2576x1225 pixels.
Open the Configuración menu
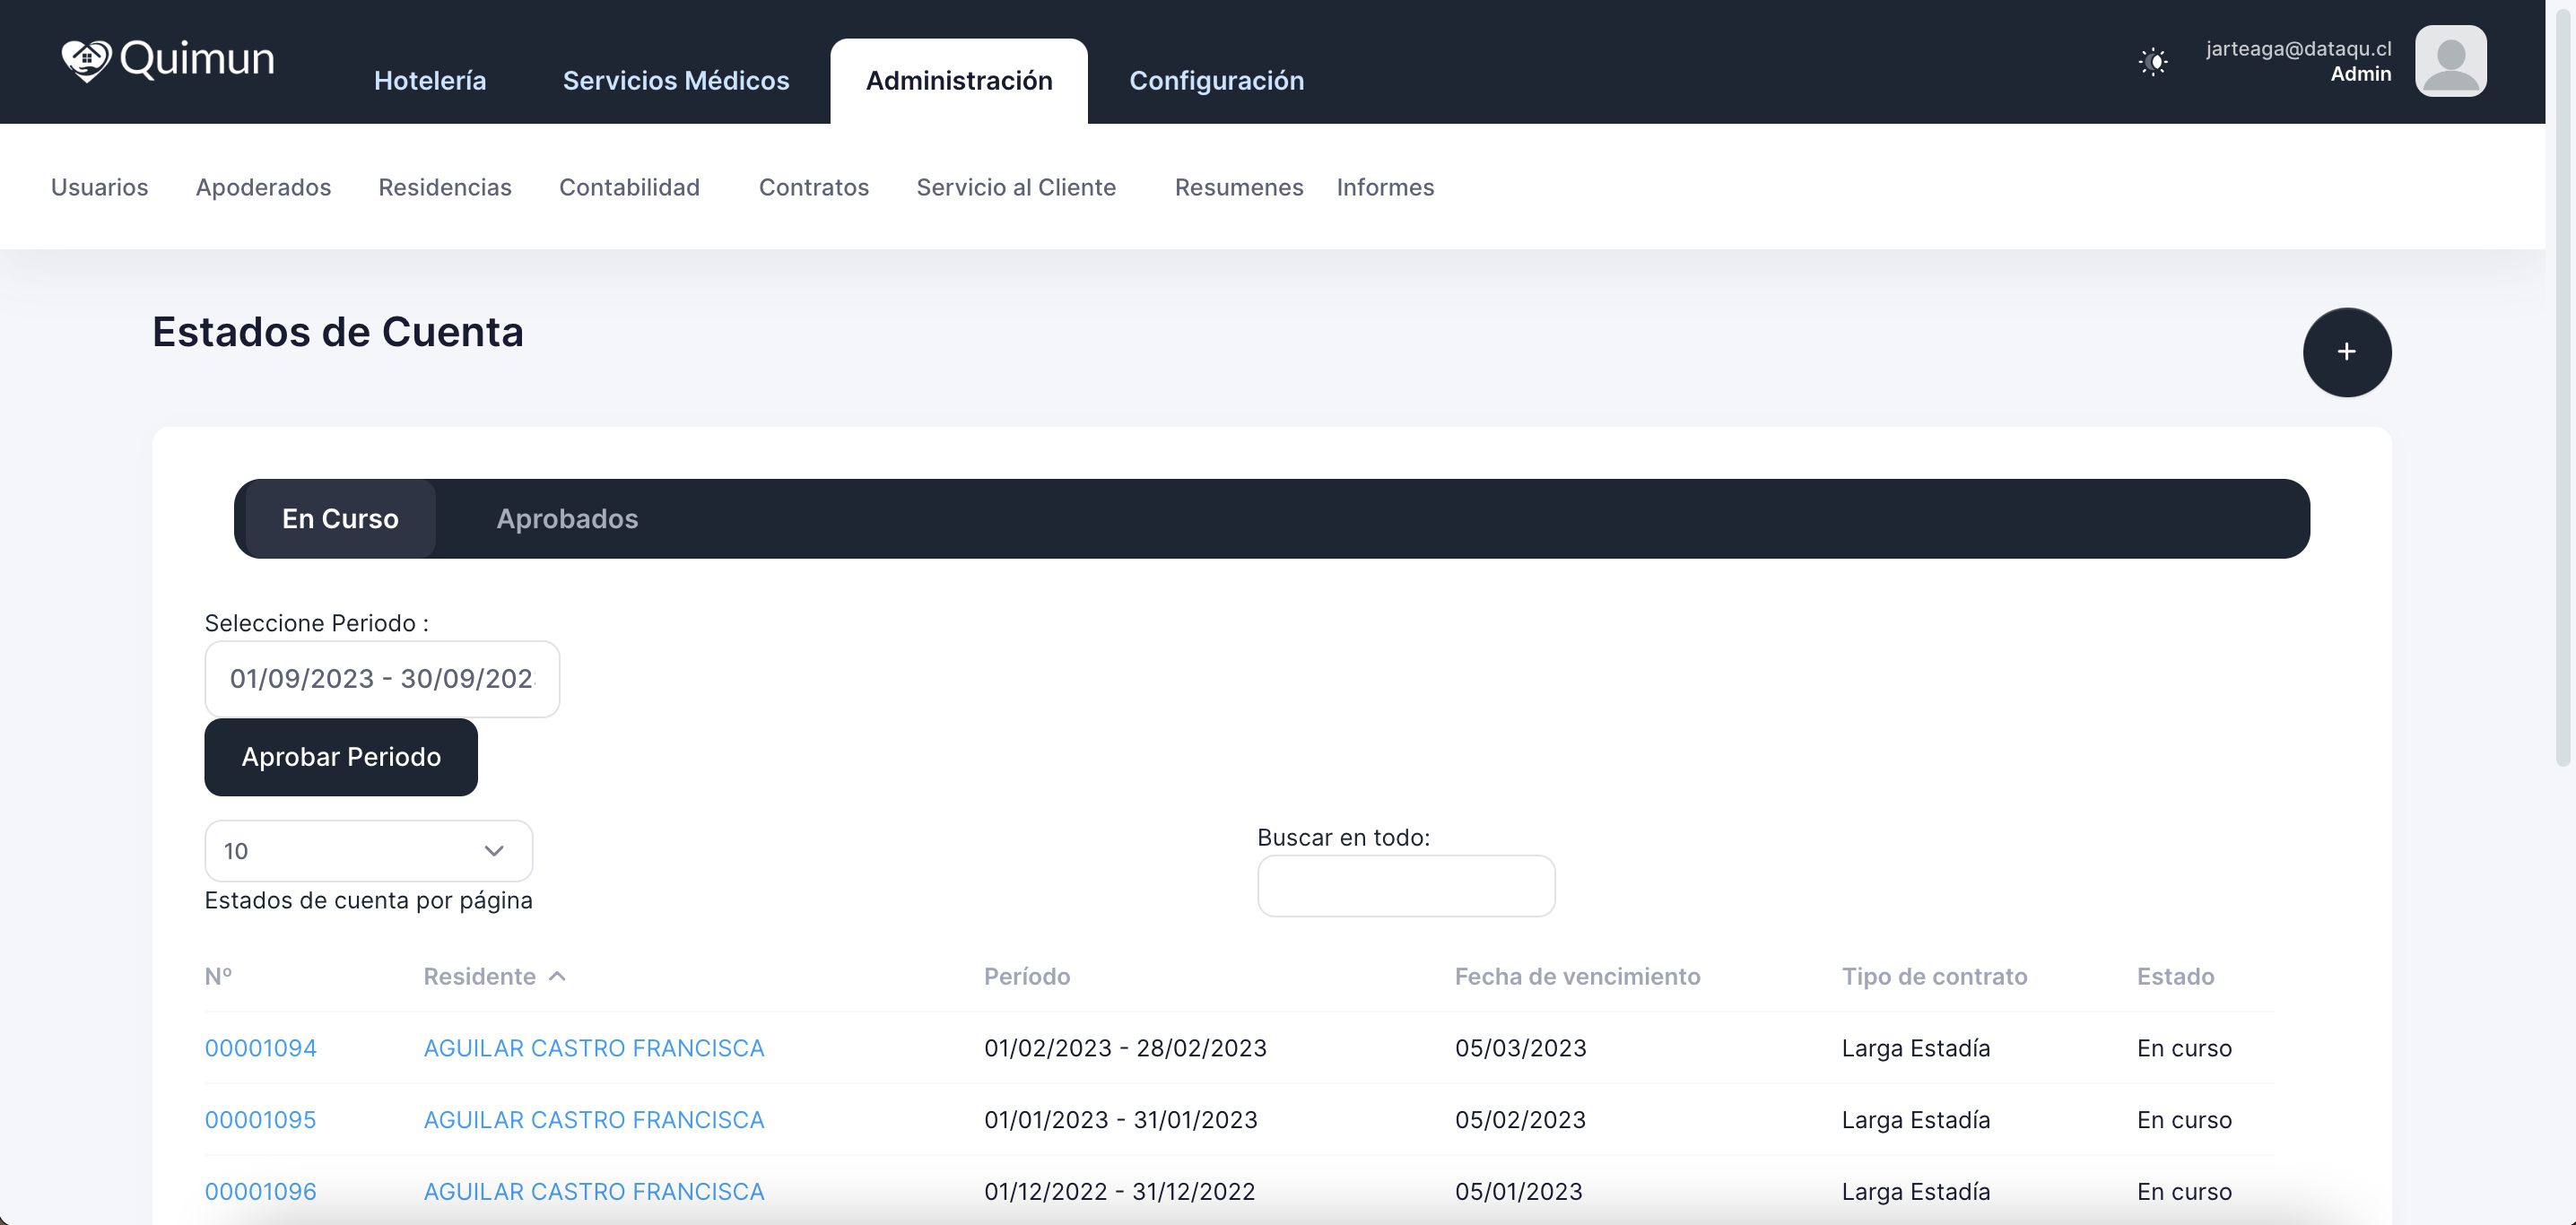click(1216, 80)
